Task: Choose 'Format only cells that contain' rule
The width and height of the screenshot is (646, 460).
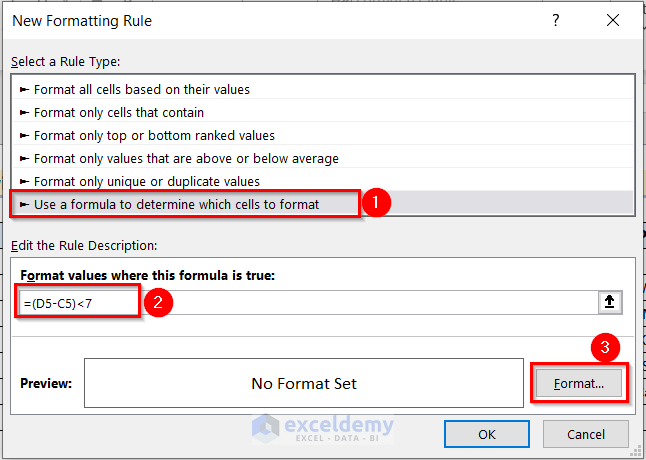Action: pos(118,112)
